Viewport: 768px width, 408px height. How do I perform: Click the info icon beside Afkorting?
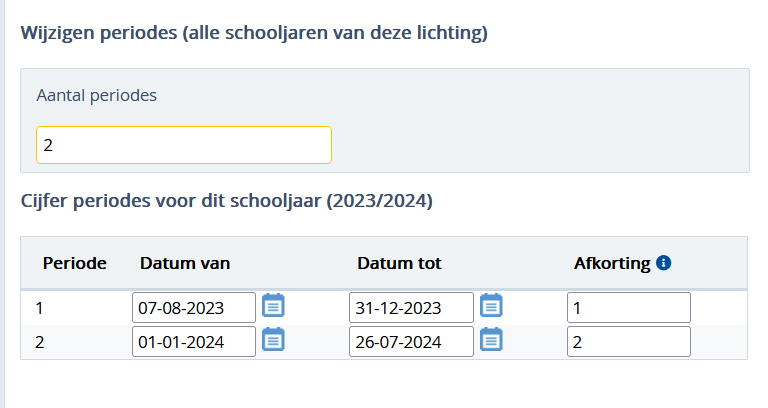click(x=664, y=263)
